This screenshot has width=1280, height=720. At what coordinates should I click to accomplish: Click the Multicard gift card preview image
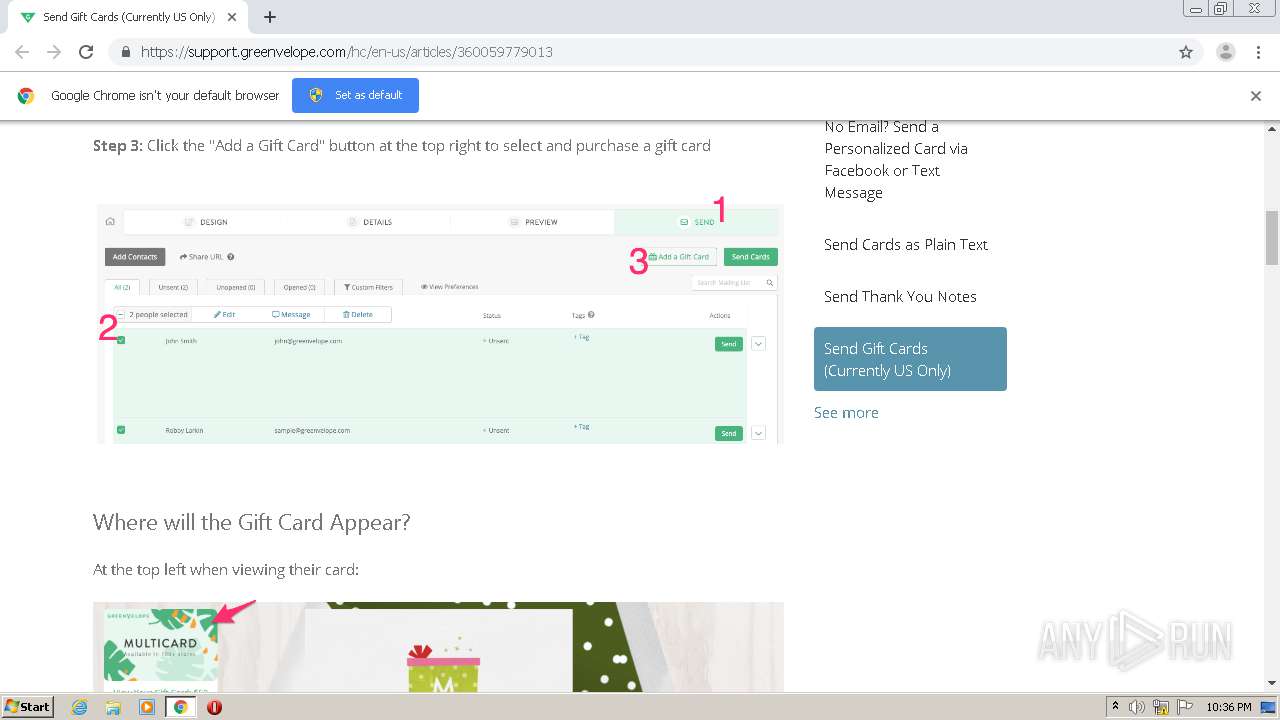[x=161, y=645]
